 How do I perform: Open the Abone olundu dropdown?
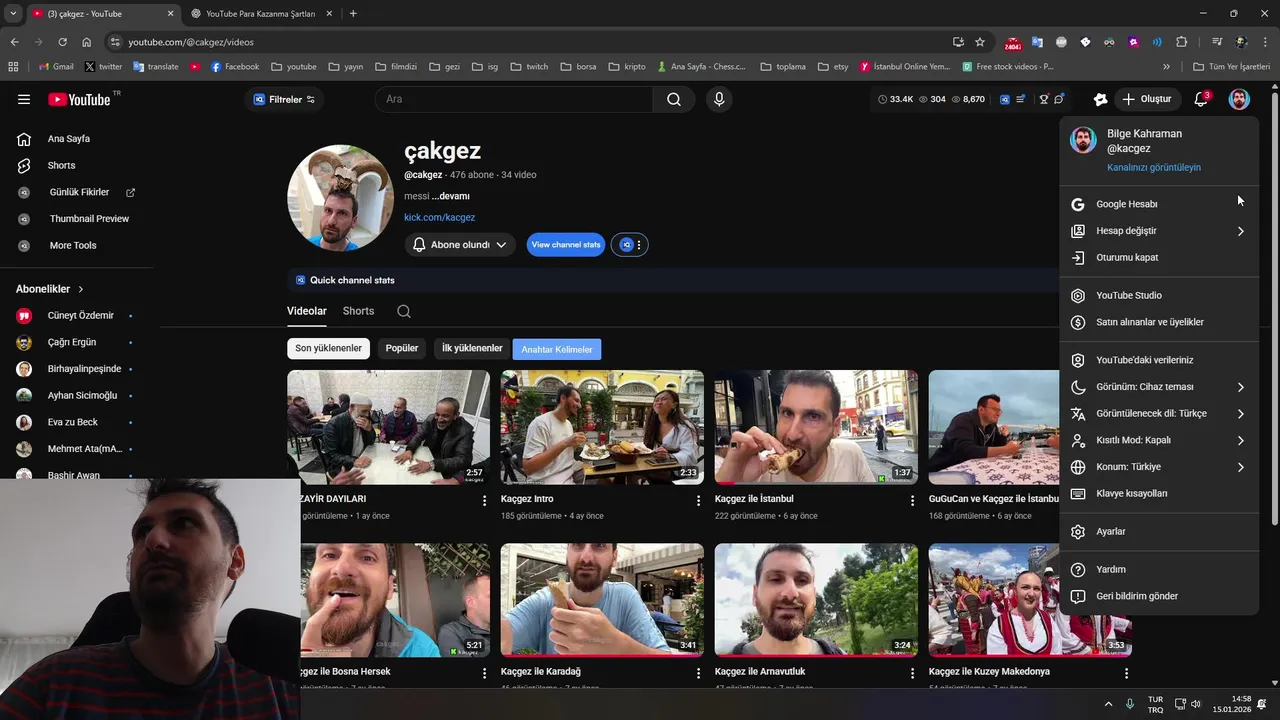460,244
